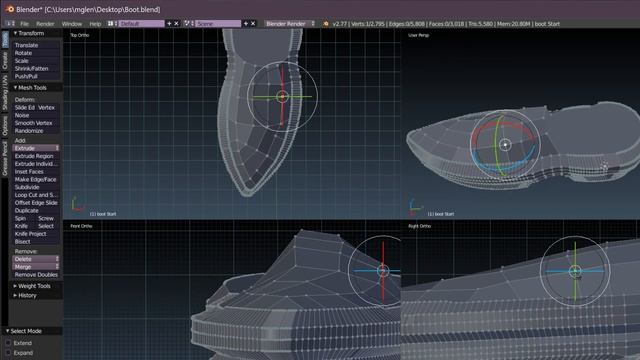Delete the current scene with X icon

[253, 24]
